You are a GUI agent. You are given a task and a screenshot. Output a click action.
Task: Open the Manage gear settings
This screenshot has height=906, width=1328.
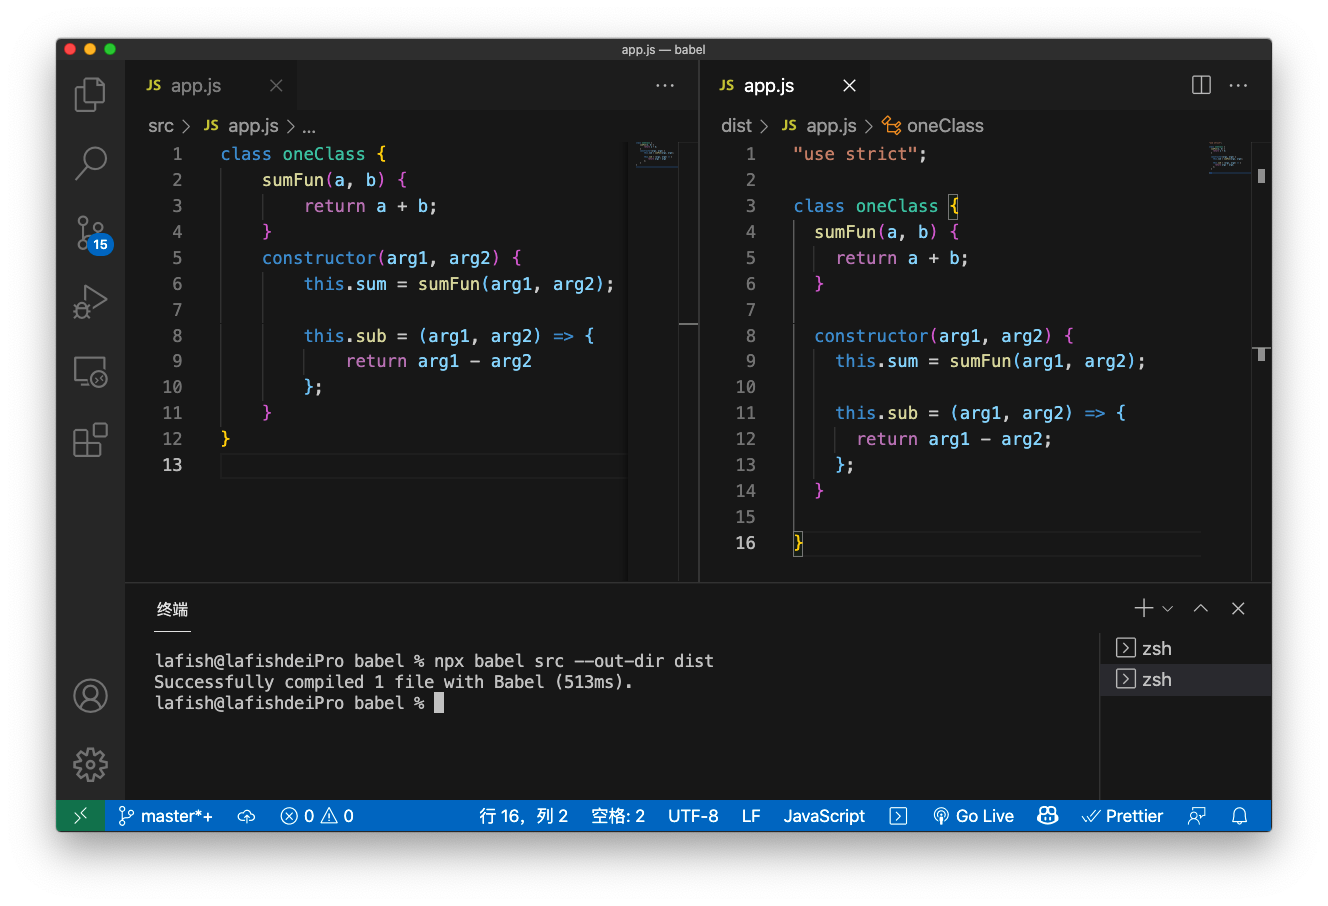click(x=90, y=764)
